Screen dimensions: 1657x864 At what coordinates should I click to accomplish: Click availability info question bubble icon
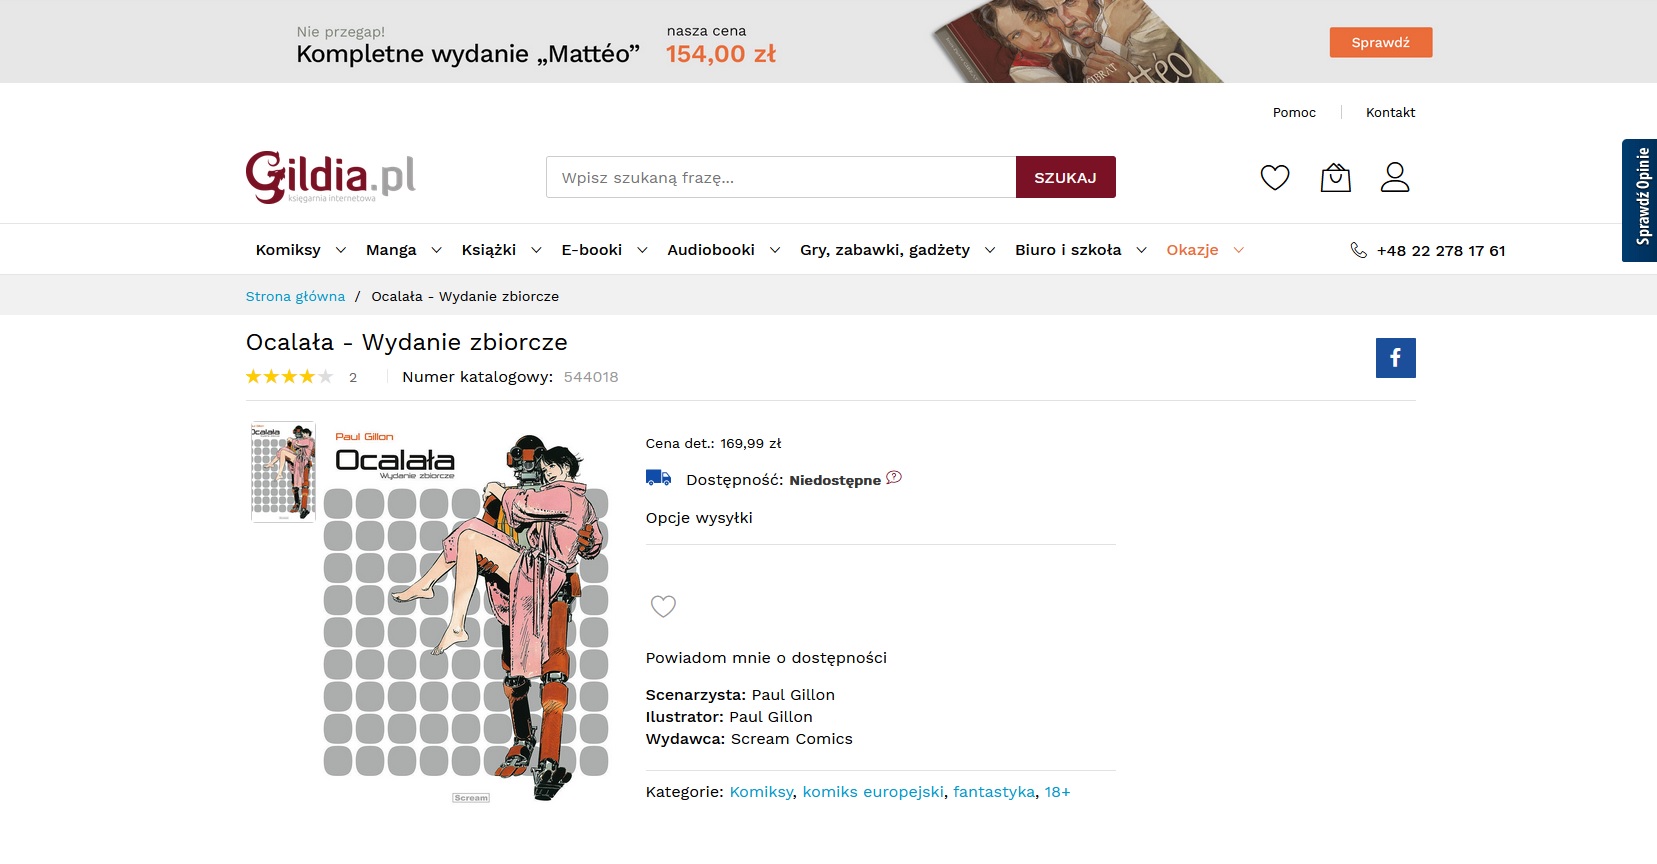click(x=894, y=478)
